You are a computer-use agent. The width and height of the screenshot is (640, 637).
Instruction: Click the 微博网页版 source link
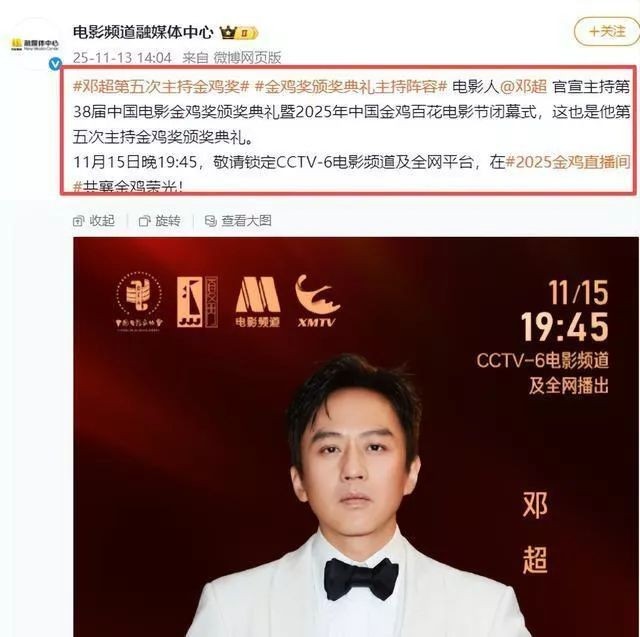coord(247,58)
